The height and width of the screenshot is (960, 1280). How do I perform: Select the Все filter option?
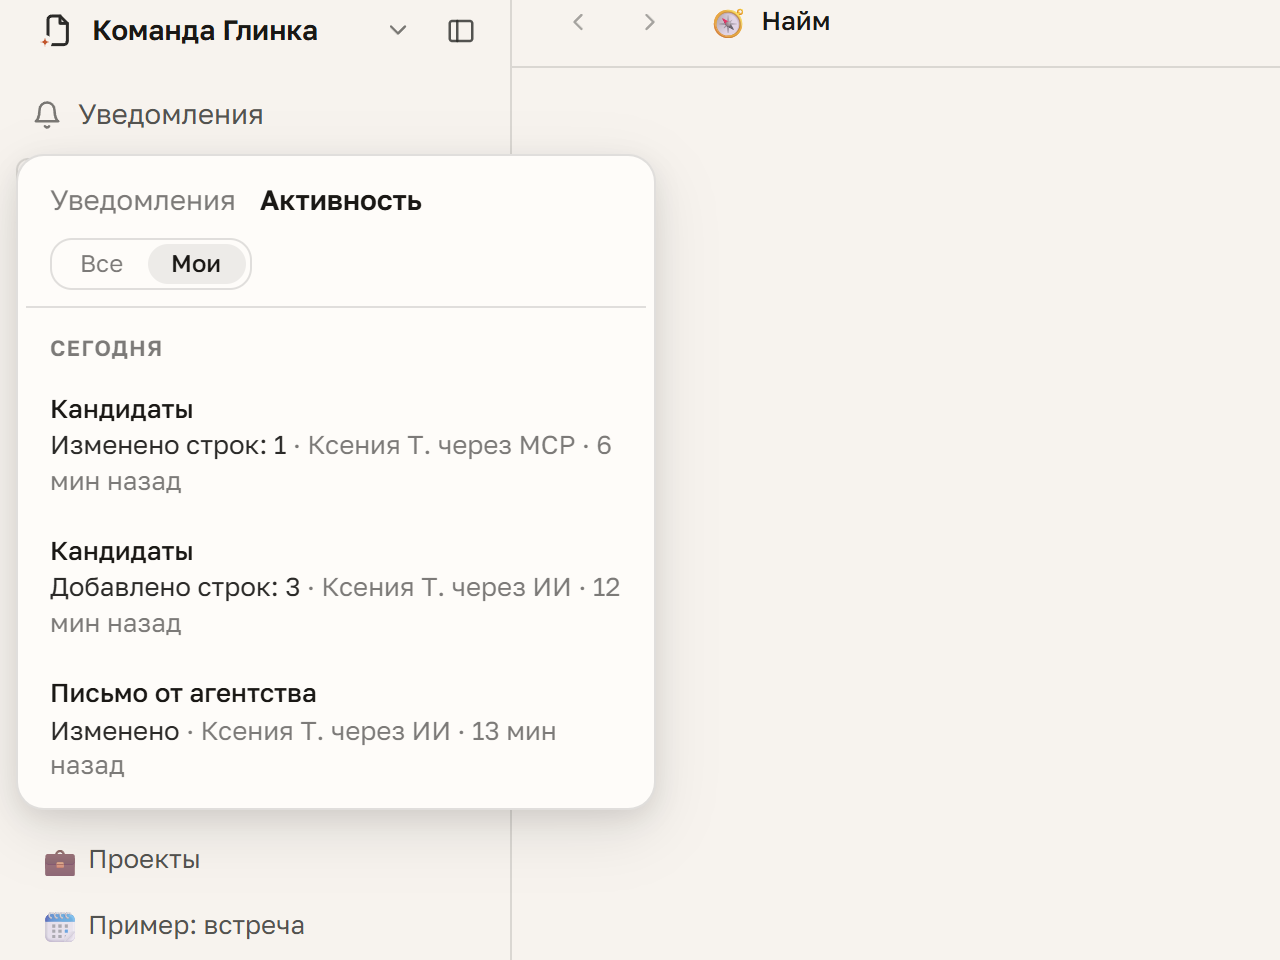click(102, 264)
